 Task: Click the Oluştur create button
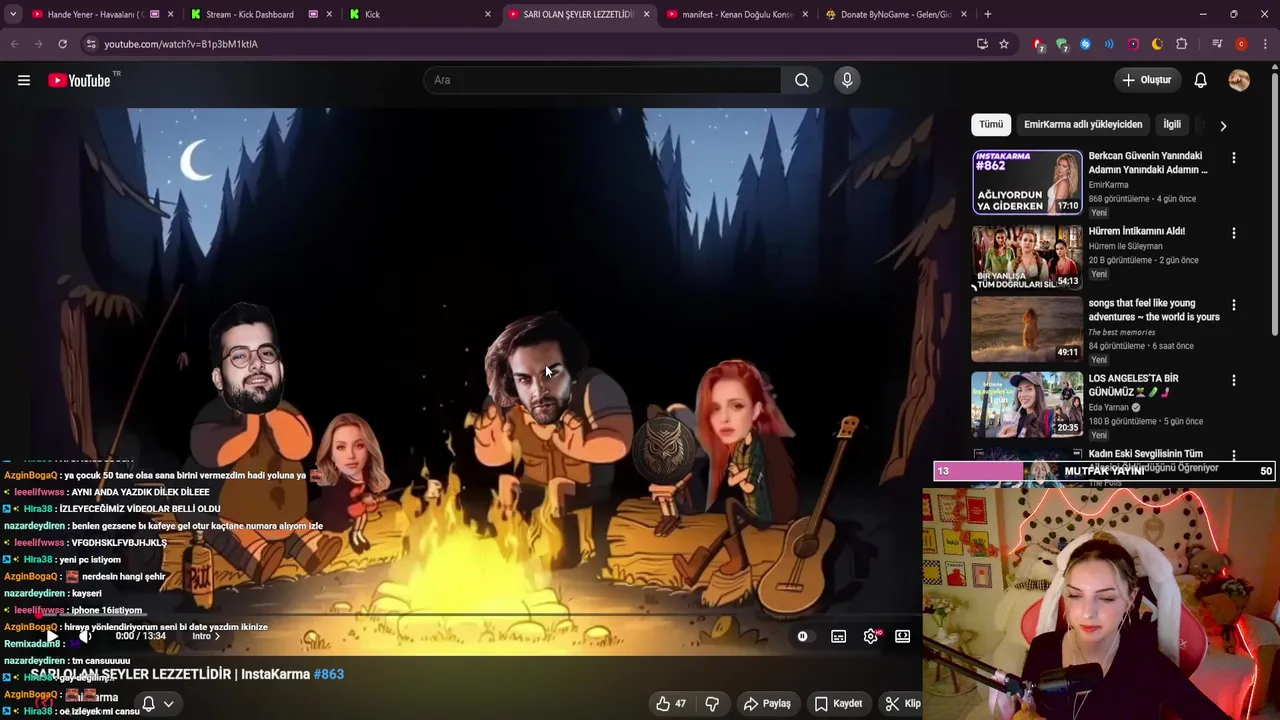(x=1147, y=80)
